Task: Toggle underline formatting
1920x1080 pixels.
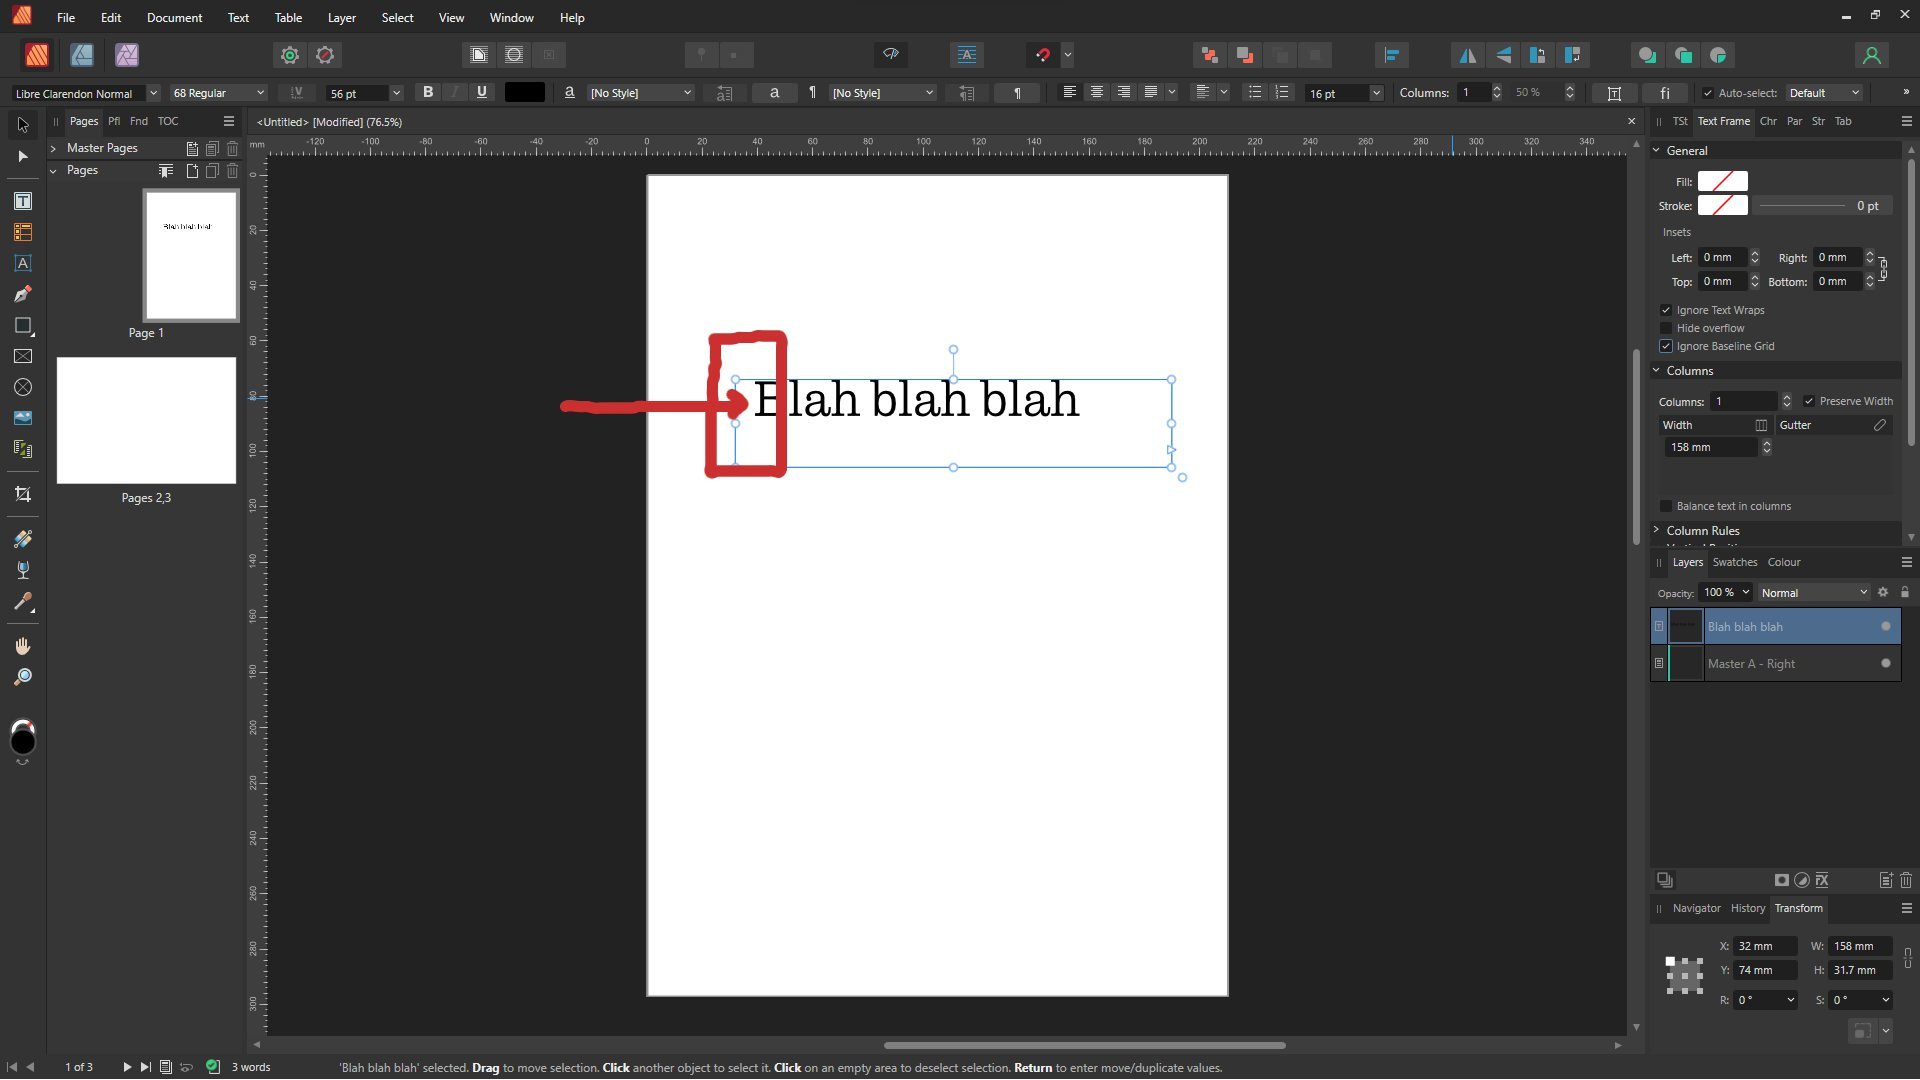Action: tap(482, 92)
